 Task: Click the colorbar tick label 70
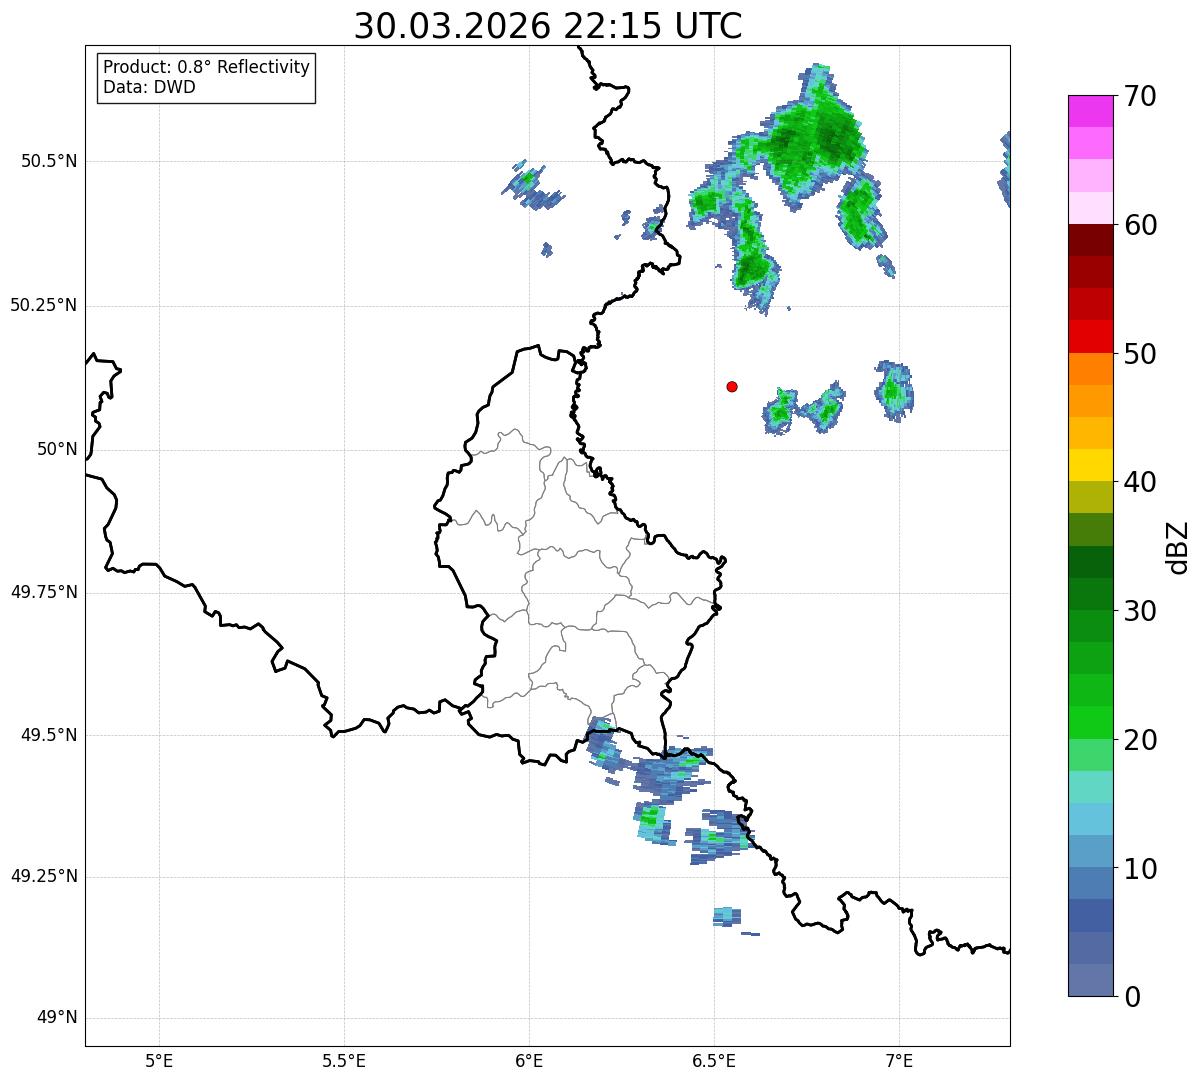coord(1141,97)
